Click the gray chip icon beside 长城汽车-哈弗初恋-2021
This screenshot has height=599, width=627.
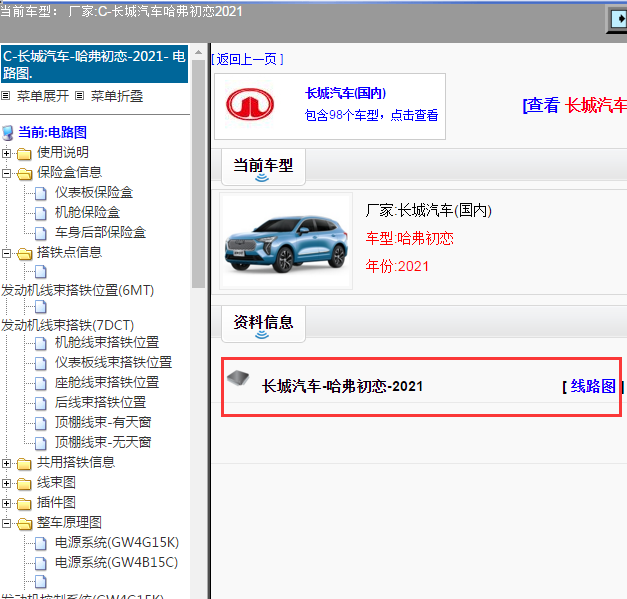click(238, 377)
